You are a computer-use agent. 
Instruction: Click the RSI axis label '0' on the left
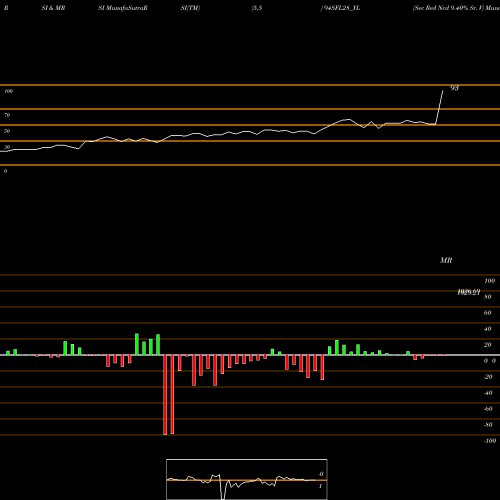5,171
